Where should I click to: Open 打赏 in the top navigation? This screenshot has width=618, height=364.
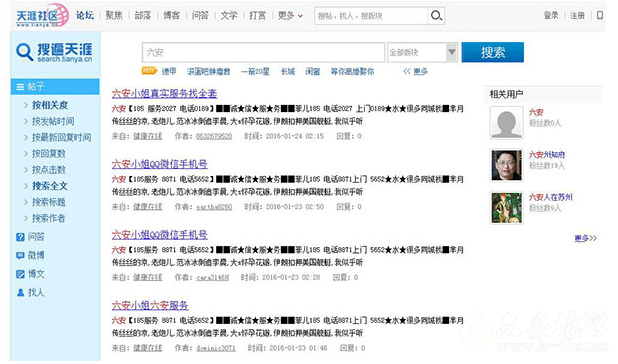point(257,16)
